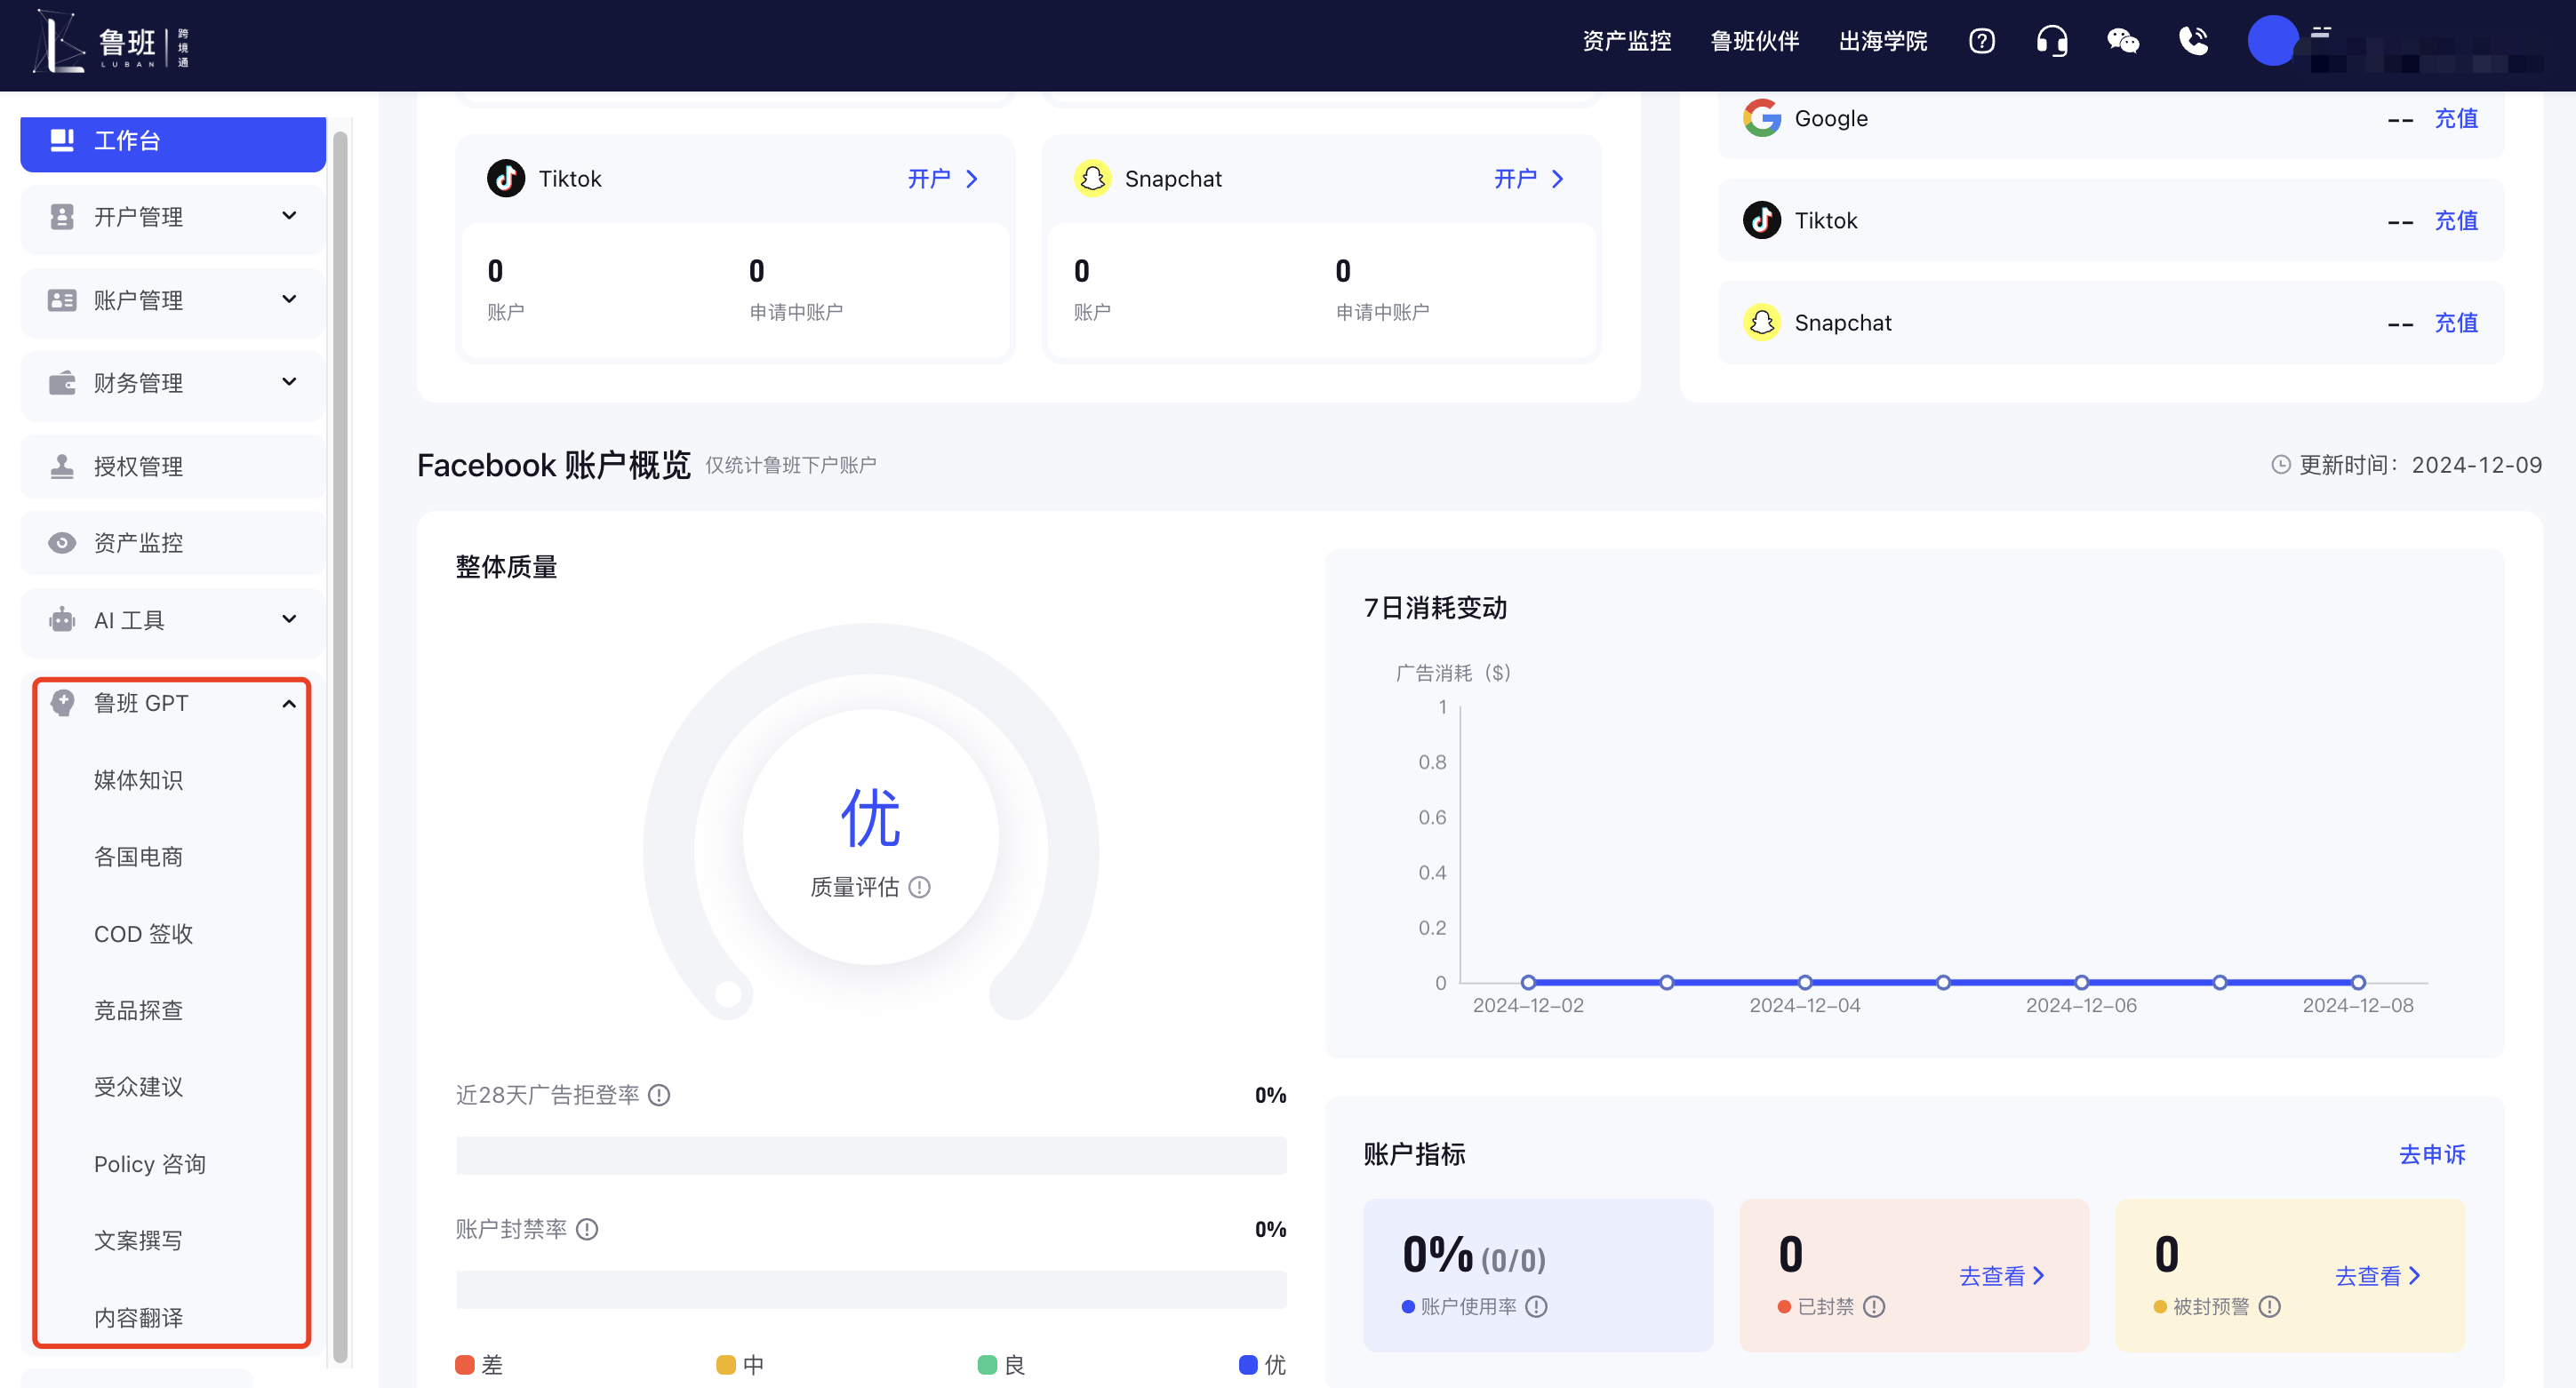2576x1388 pixels.
Task: Click 开户 link on Tiktok card
Action: (x=942, y=179)
